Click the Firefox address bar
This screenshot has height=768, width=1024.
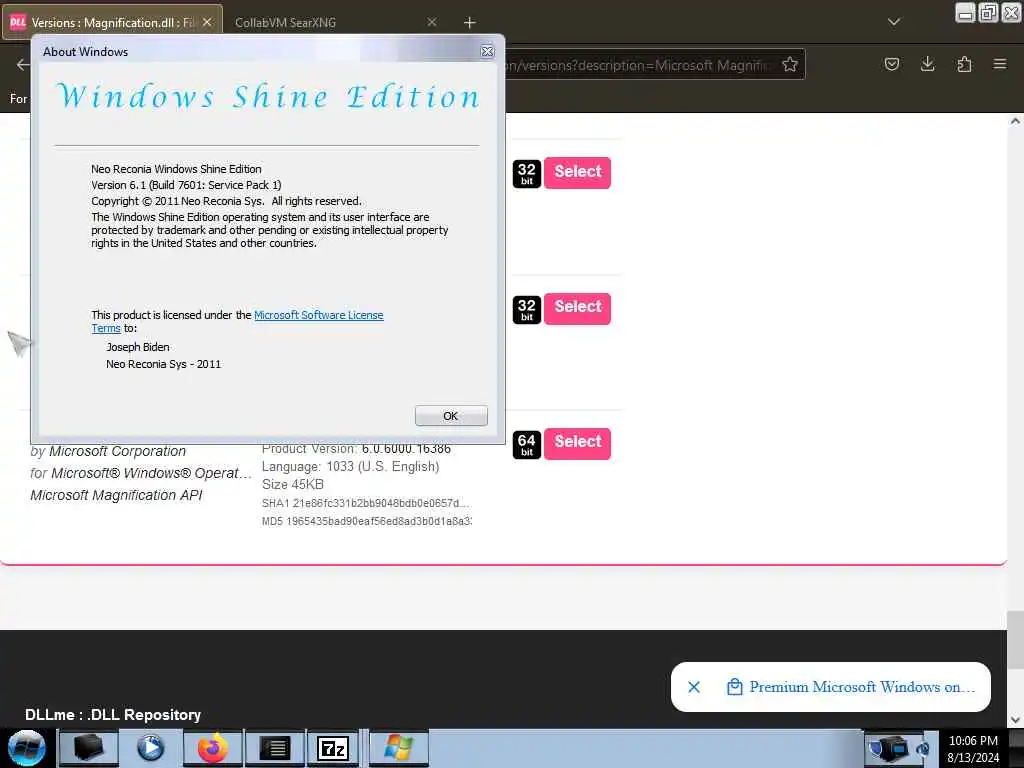[640, 65]
